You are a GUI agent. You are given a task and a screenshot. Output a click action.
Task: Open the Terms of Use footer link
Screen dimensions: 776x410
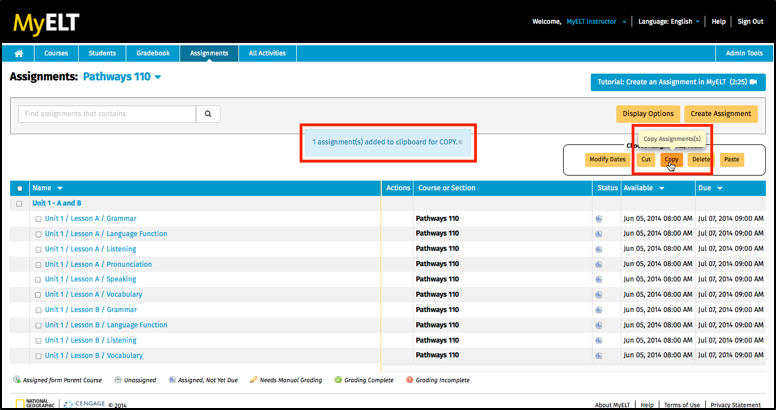[x=682, y=405]
